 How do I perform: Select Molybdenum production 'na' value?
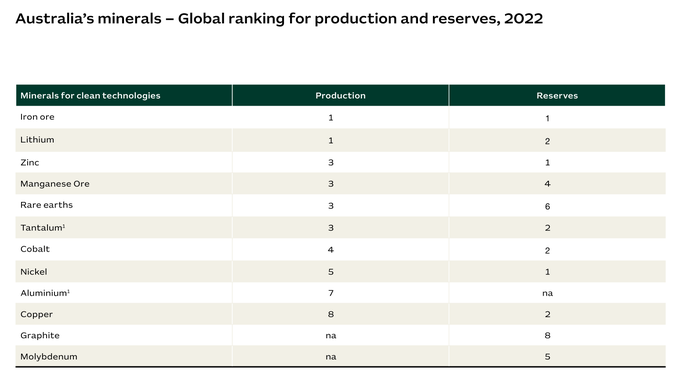(330, 357)
